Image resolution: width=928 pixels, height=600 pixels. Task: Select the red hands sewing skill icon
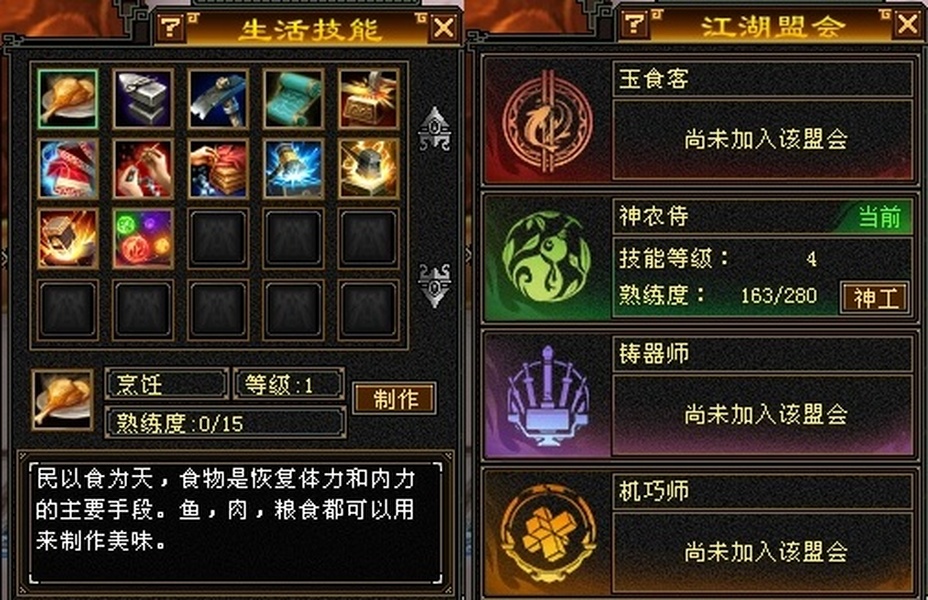(x=143, y=169)
